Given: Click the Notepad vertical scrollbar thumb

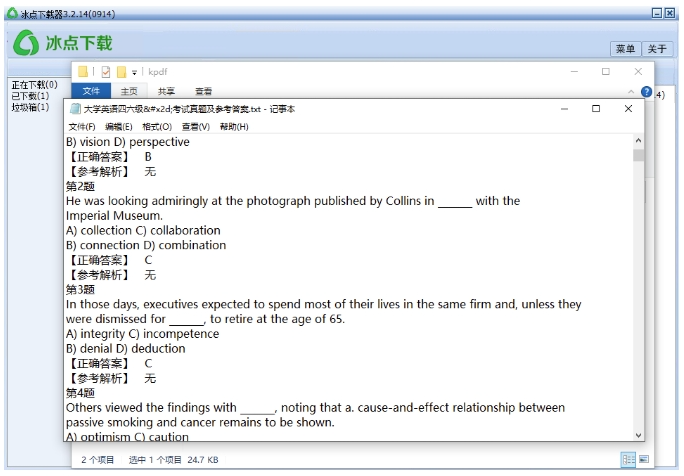Looking at the screenshot, I should 638,155.
